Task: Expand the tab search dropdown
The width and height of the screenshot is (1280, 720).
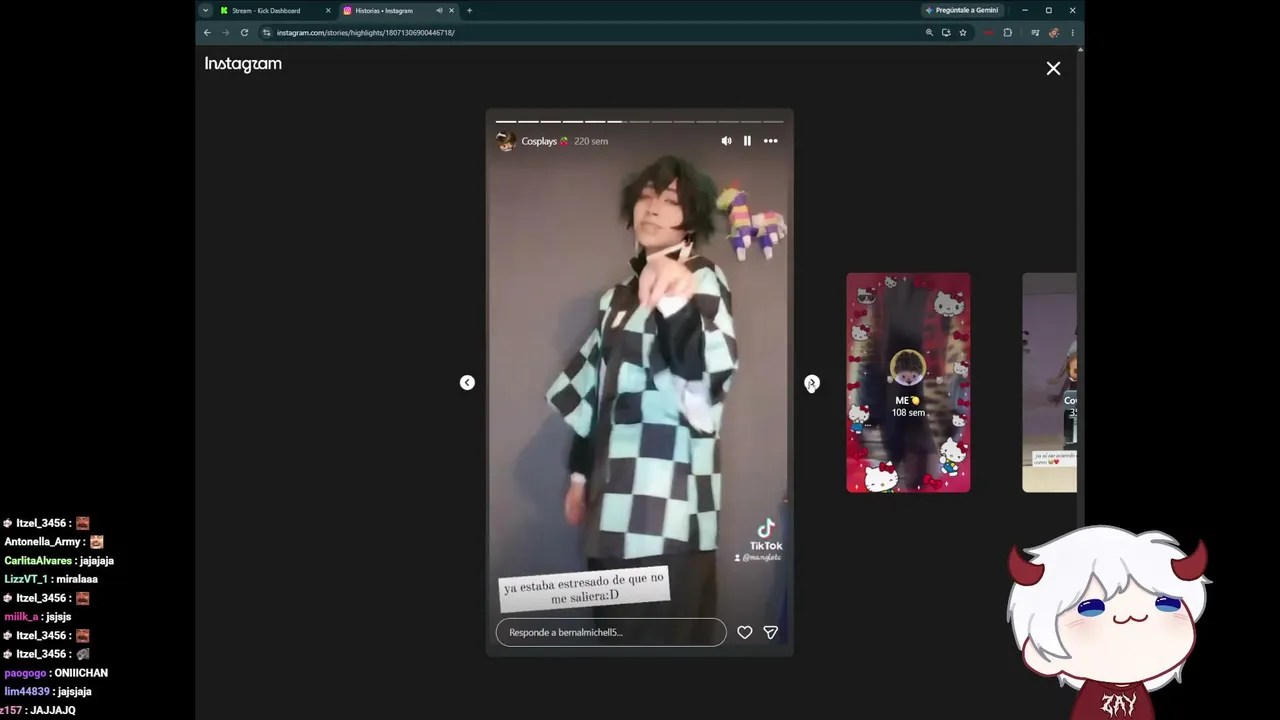Action: pyautogui.click(x=205, y=11)
